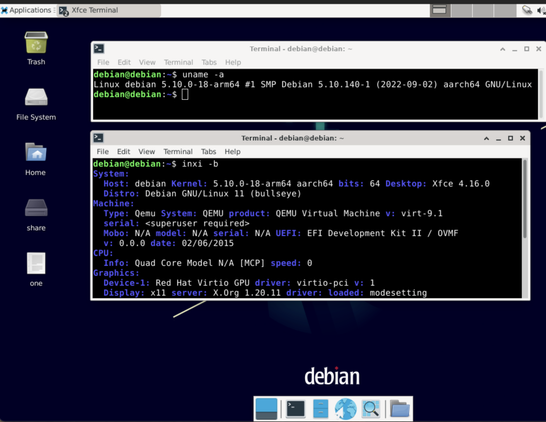
Task: Open the Home folder desktop icon
Action: [x=36, y=152]
